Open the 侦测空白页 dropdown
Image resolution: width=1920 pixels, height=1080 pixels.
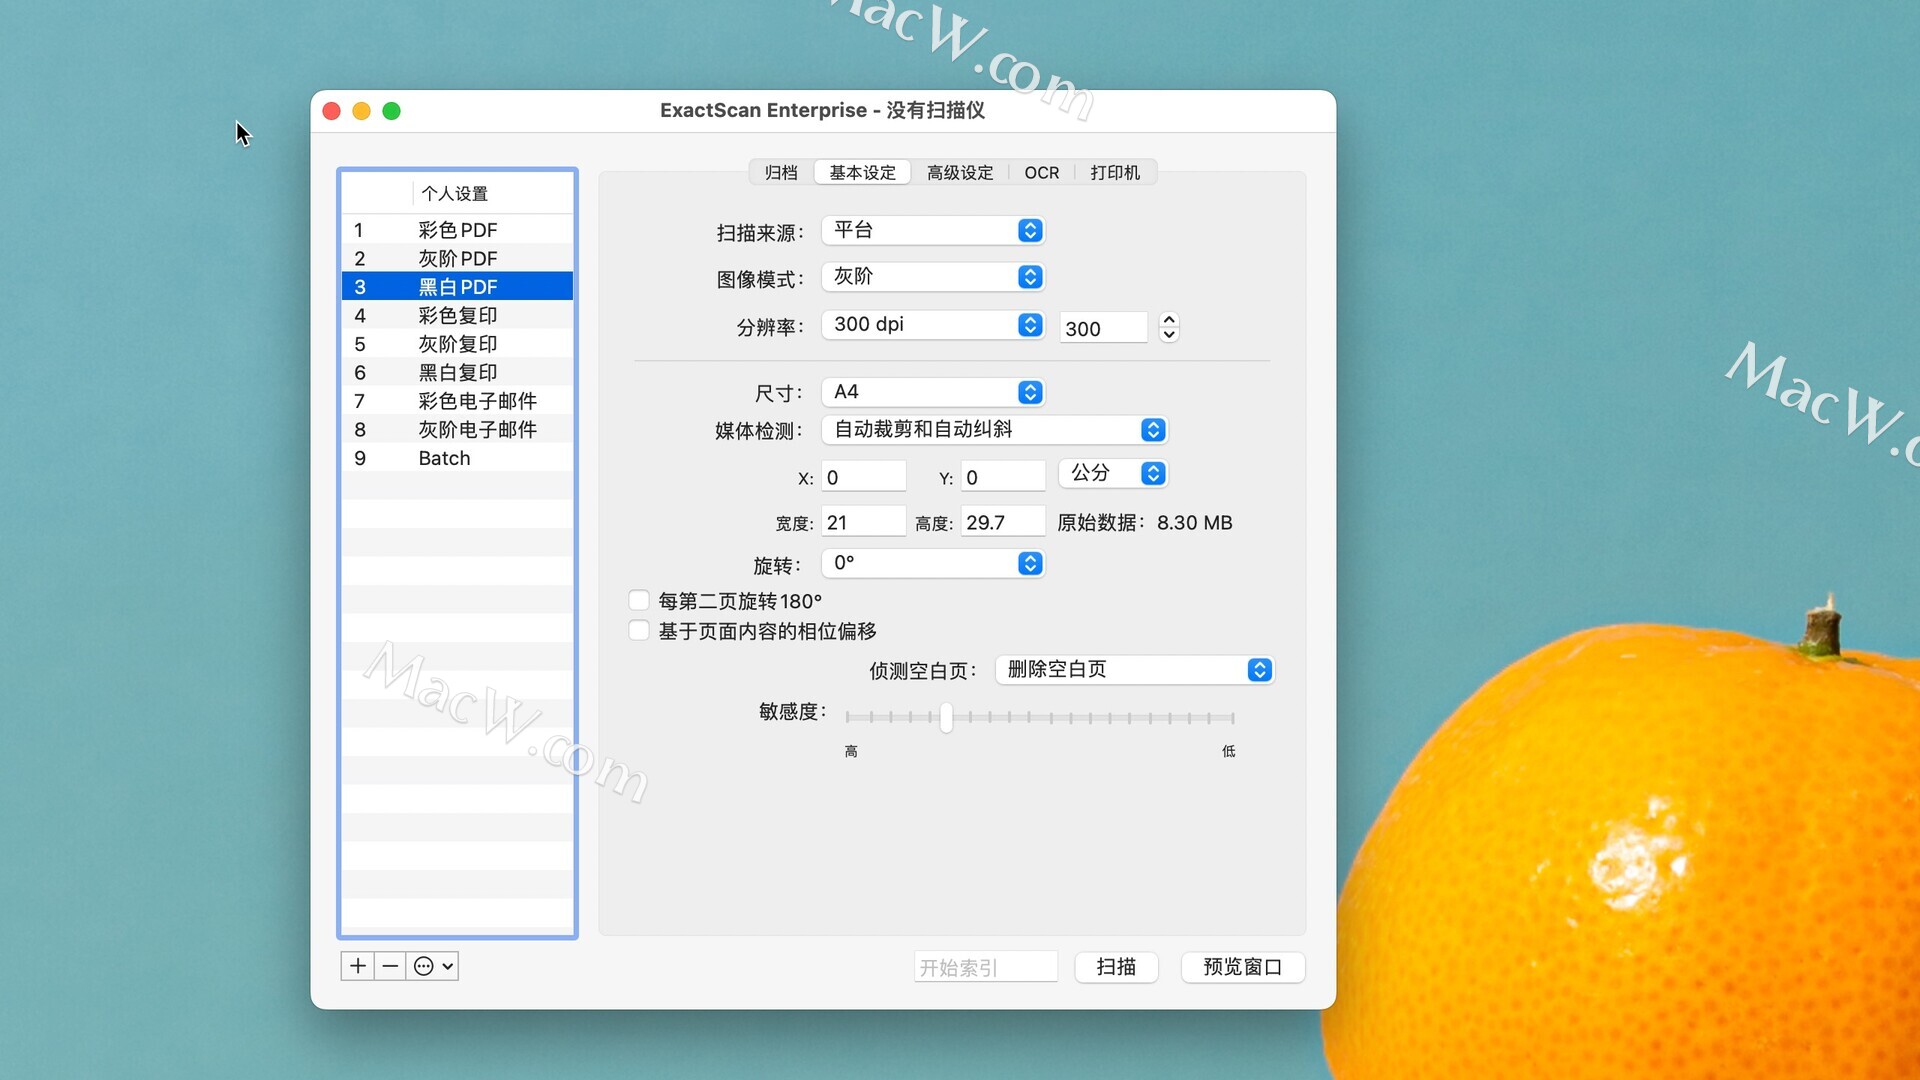point(1135,670)
